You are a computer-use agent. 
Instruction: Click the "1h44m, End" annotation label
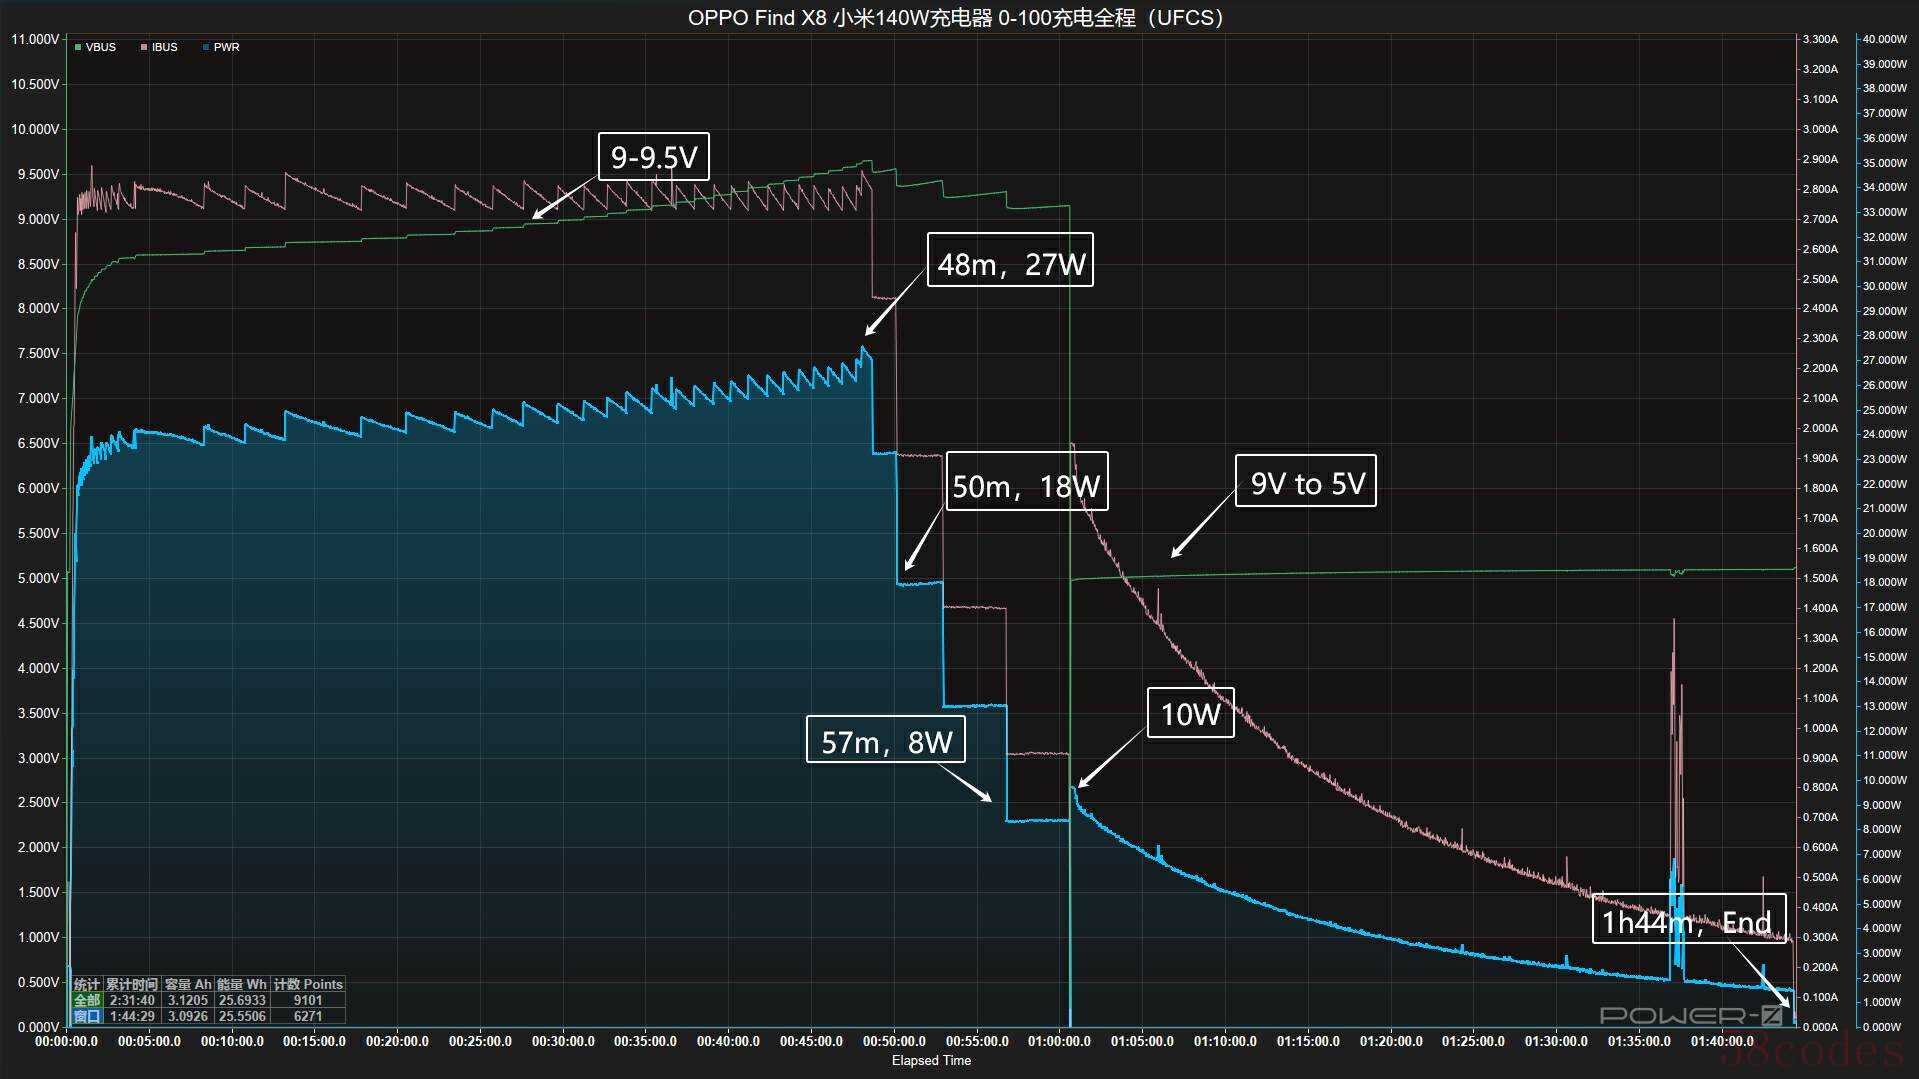coord(1688,919)
